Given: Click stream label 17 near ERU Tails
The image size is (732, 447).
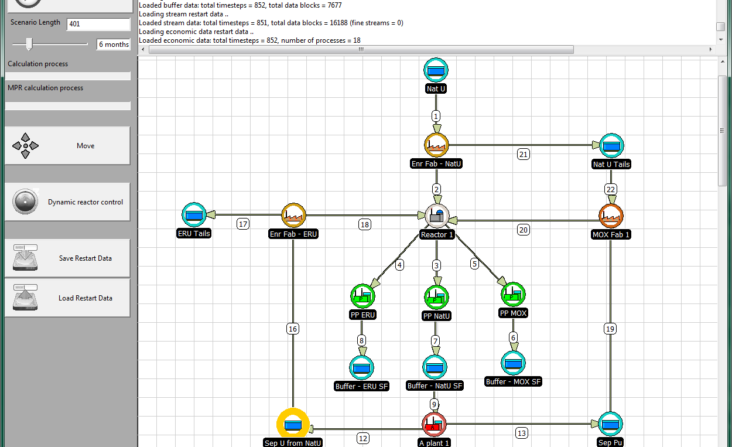Looking at the screenshot, I should point(243,224).
